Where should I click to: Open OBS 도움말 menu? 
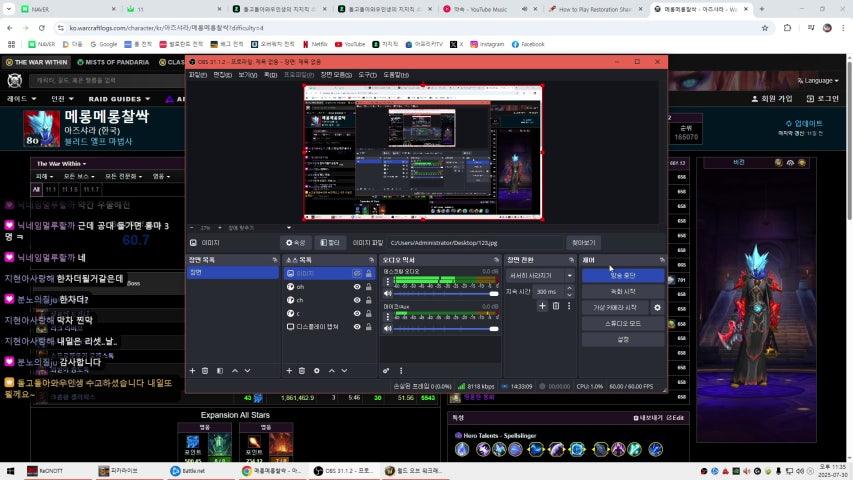coord(396,75)
